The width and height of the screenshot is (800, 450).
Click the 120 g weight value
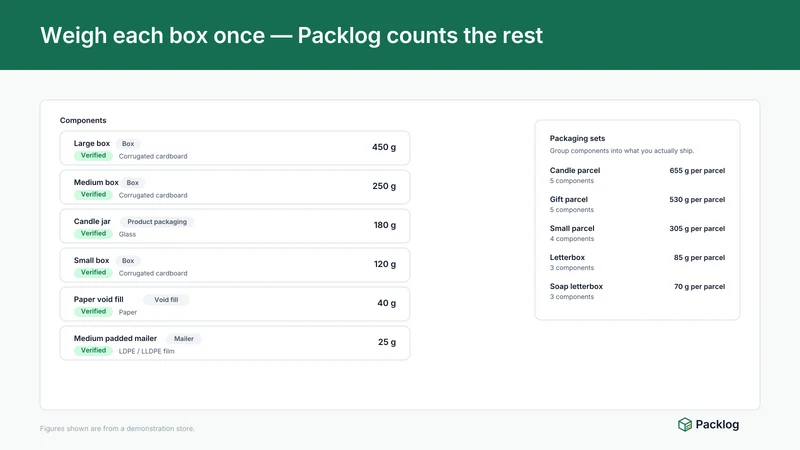(x=385, y=264)
